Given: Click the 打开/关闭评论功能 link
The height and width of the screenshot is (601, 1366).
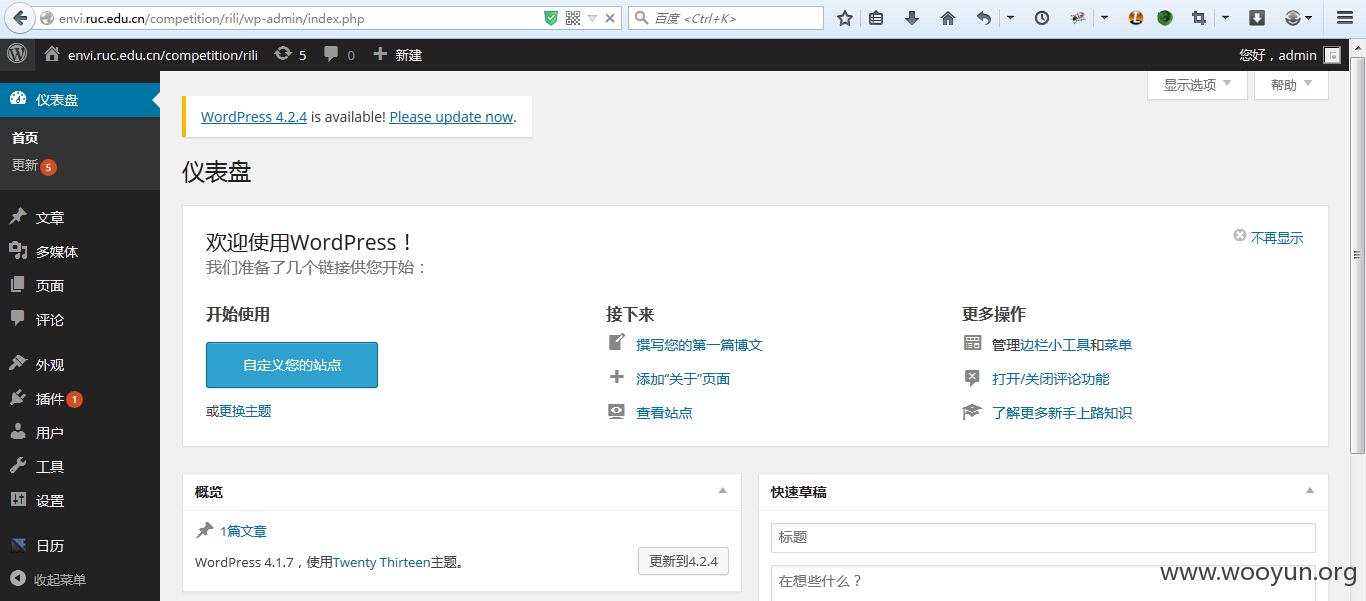Looking at the screenshot, I should pyautogui.click(x=1050, y=379).
